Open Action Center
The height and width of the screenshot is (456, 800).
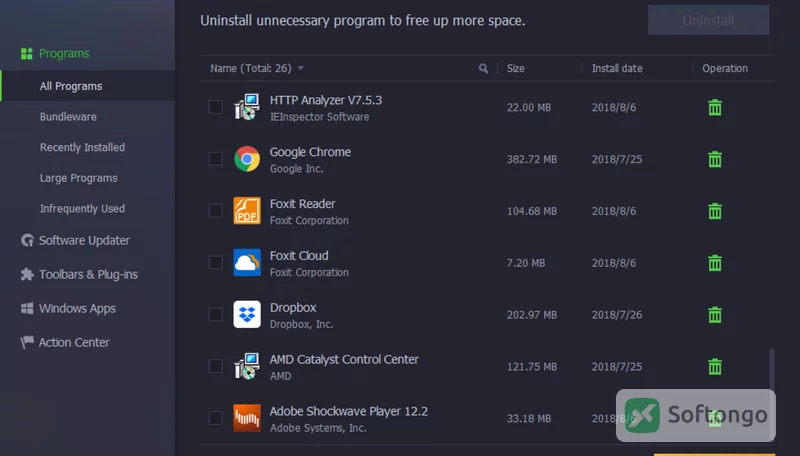coord(74,342)
